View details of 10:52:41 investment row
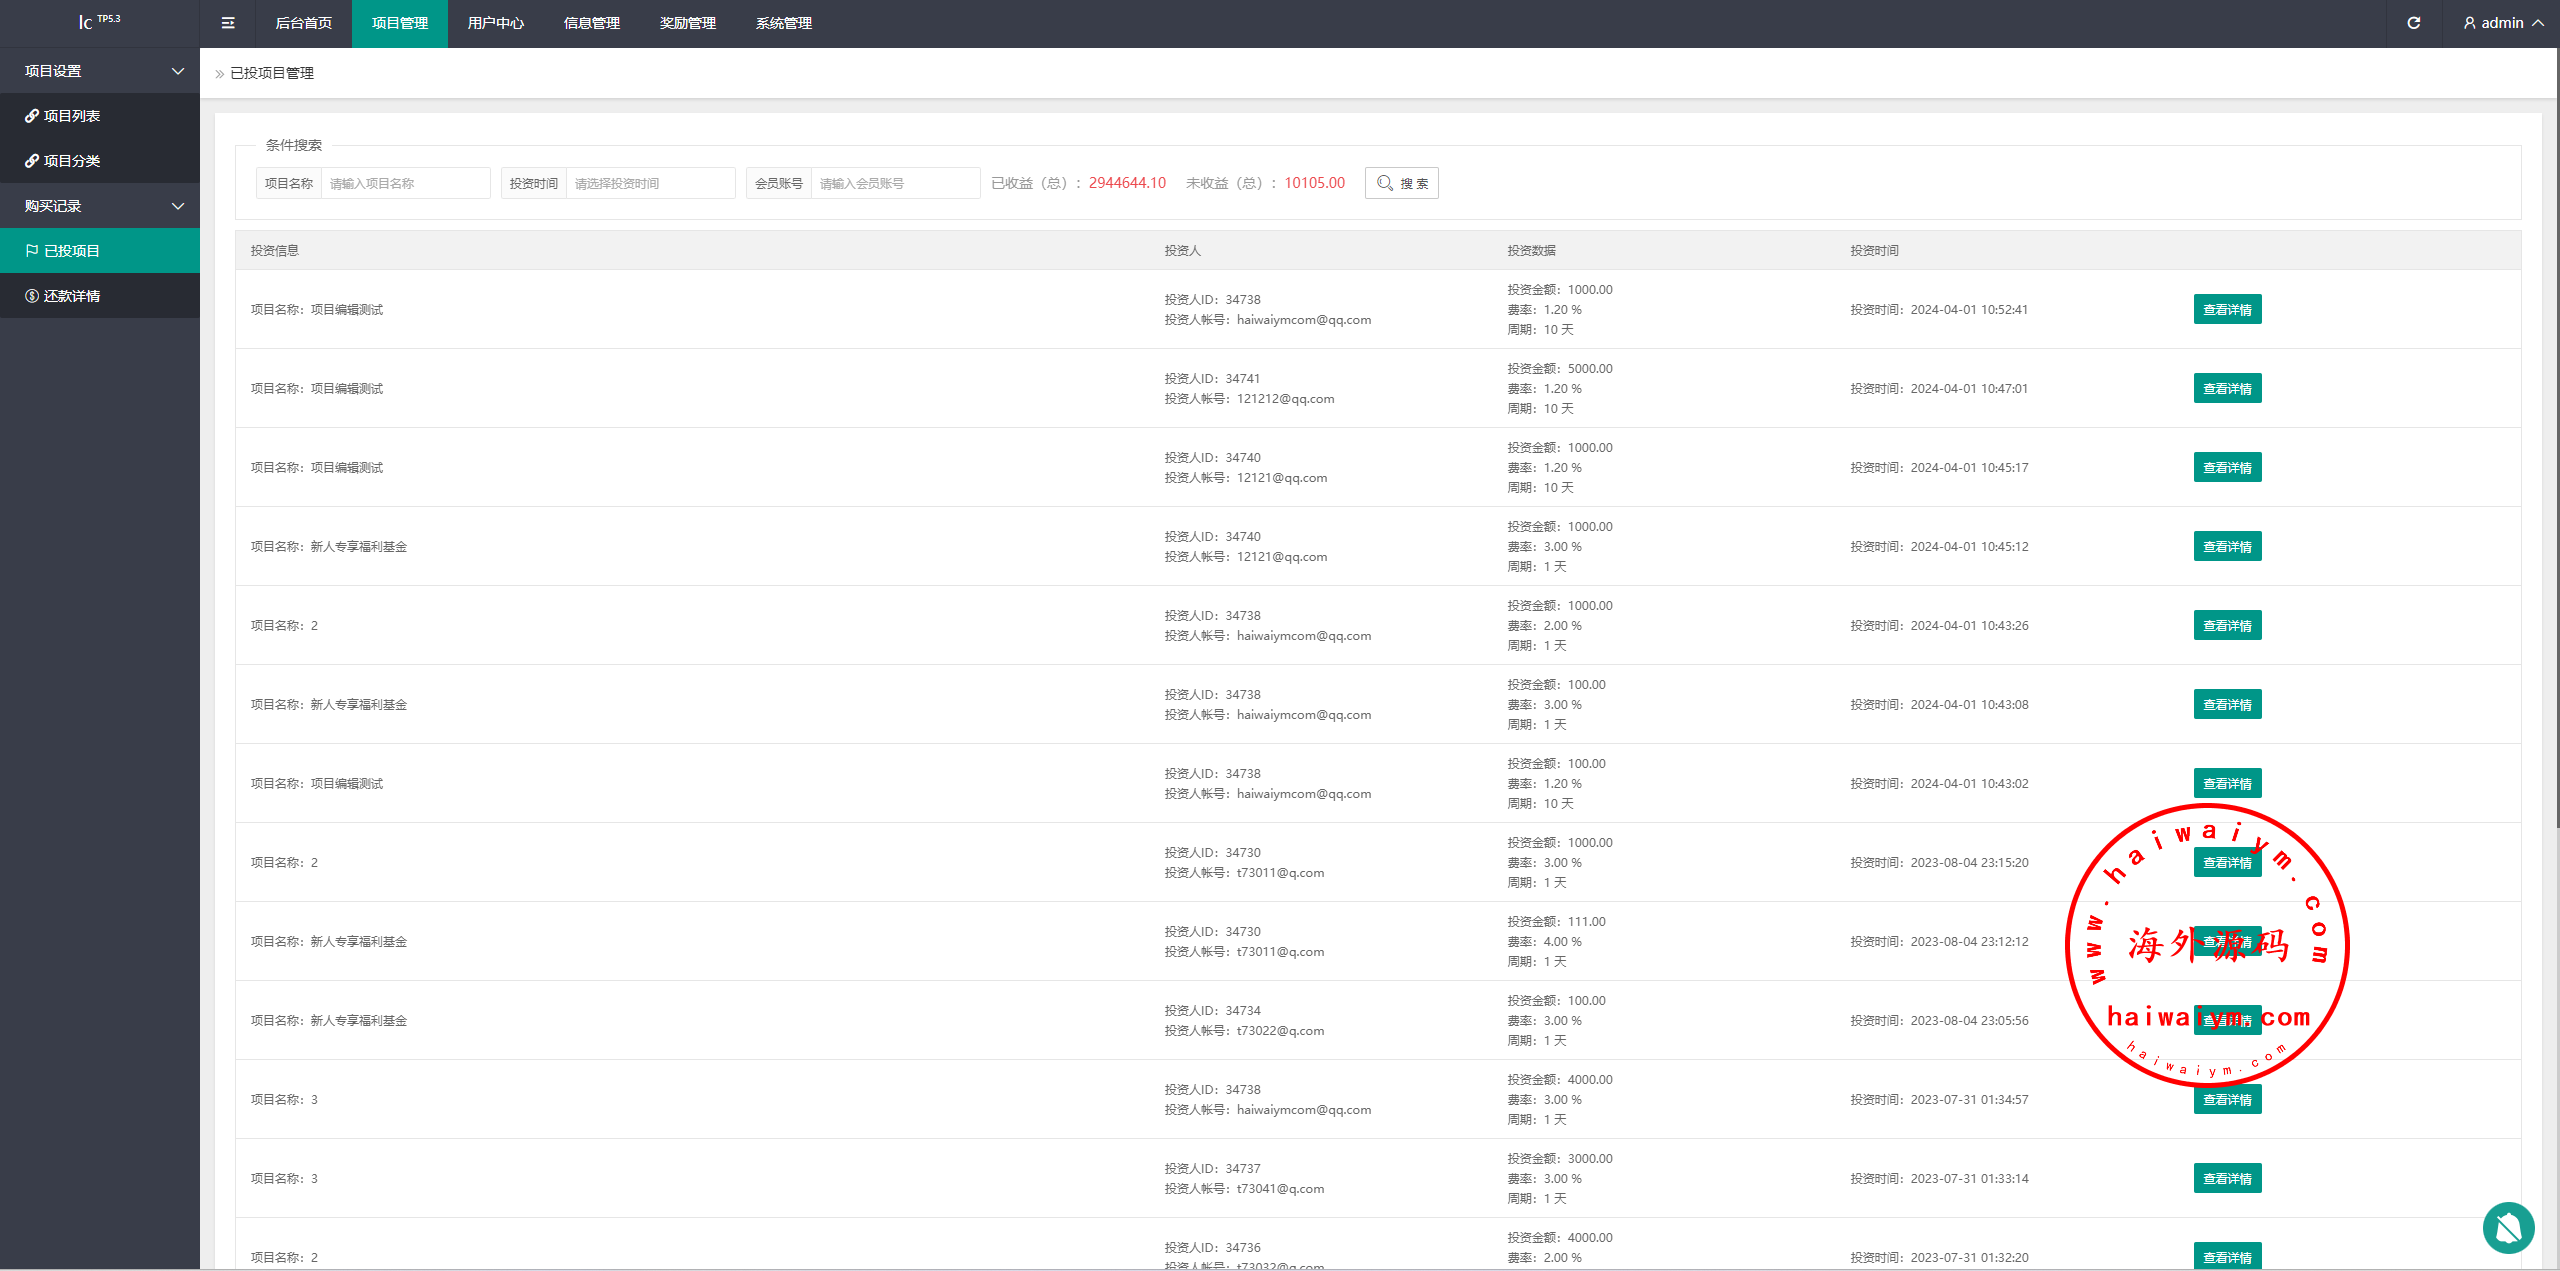Image resolution: width=2560 pixels, height=1271 pixels. click(2226, 310)
